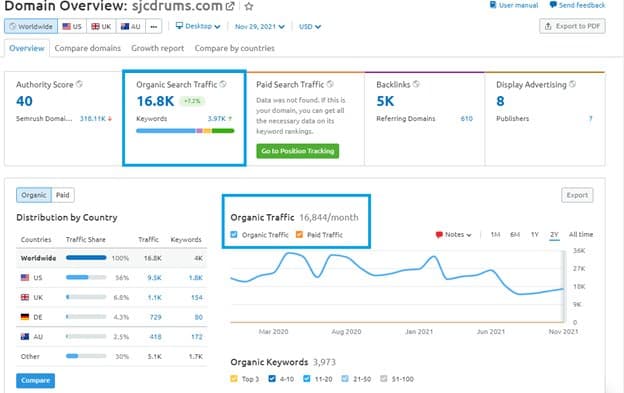Click Go to Position Tracking button
Image resolution: width=624 pixels, height=393 pixels.
(298, 151)
